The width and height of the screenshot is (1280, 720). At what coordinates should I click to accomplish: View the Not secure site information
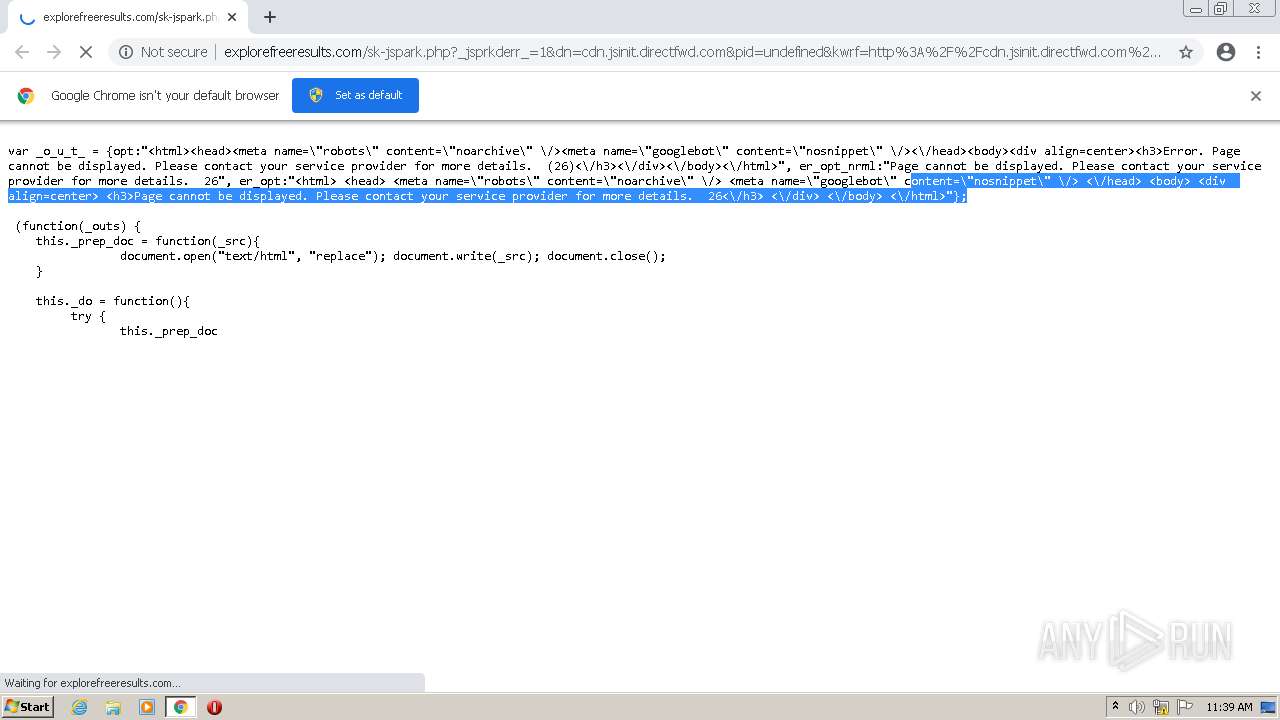click(x=163, y=52)
